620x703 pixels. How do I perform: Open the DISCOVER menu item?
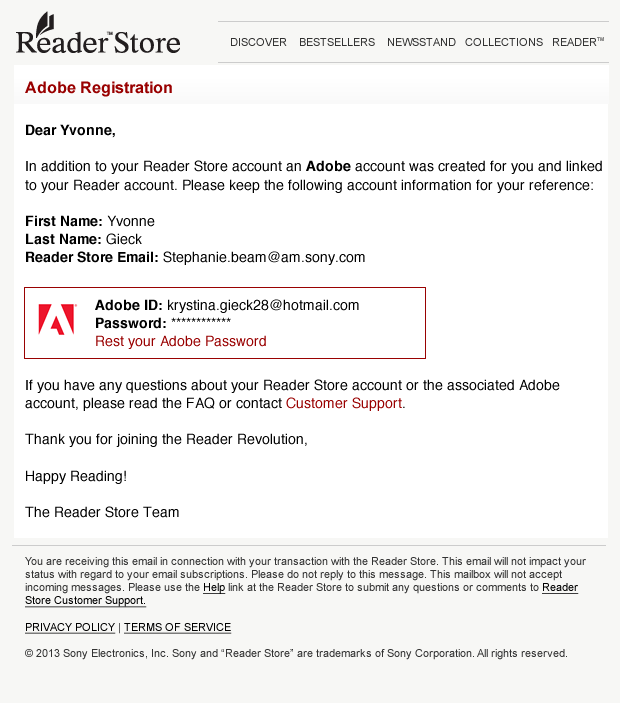[x=258, y=42]
